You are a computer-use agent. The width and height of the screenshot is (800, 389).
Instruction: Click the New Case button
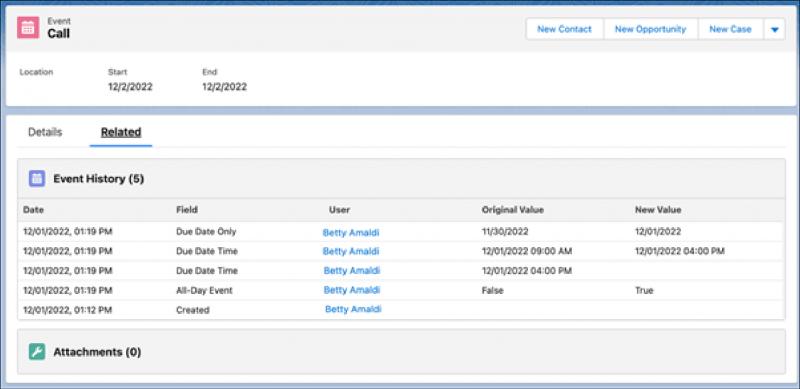730,30
